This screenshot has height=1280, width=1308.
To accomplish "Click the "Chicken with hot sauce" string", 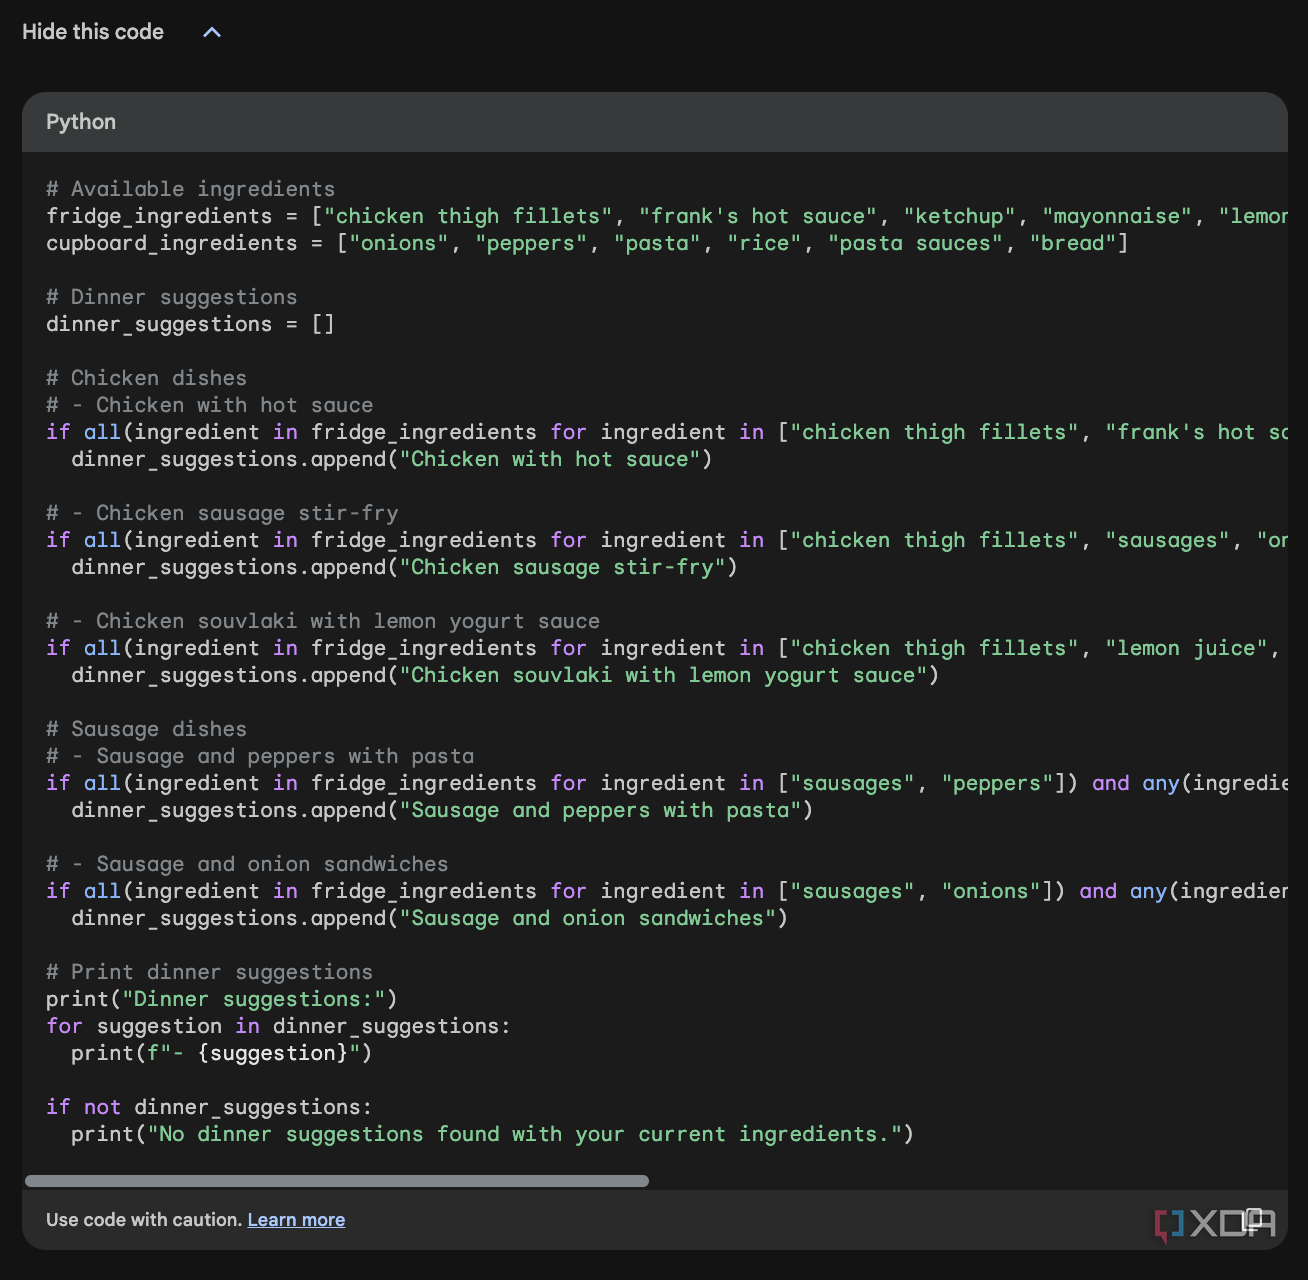I will [550, 459].
